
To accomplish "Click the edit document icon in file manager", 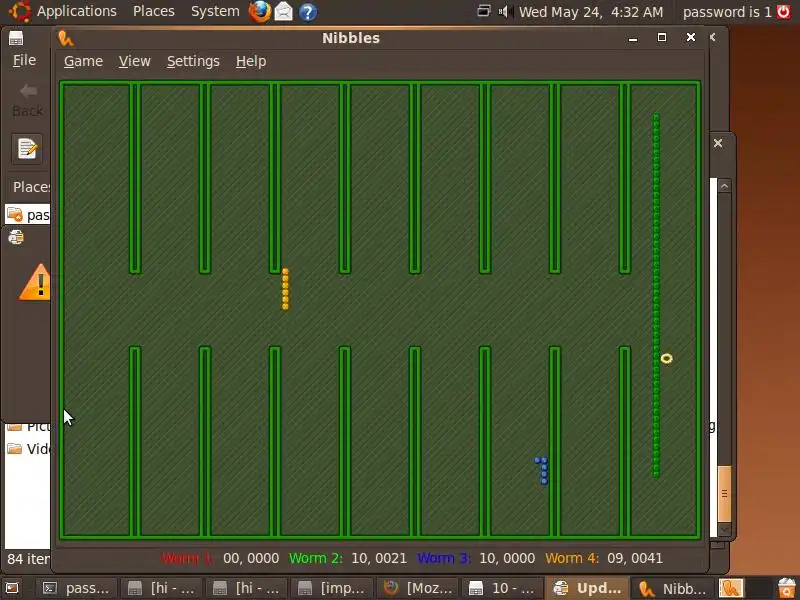I will pyautogui.click(x=27, y=149).
